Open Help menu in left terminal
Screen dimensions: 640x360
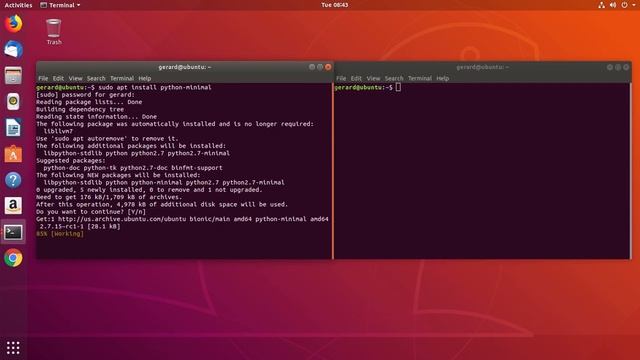click(144, 78)
